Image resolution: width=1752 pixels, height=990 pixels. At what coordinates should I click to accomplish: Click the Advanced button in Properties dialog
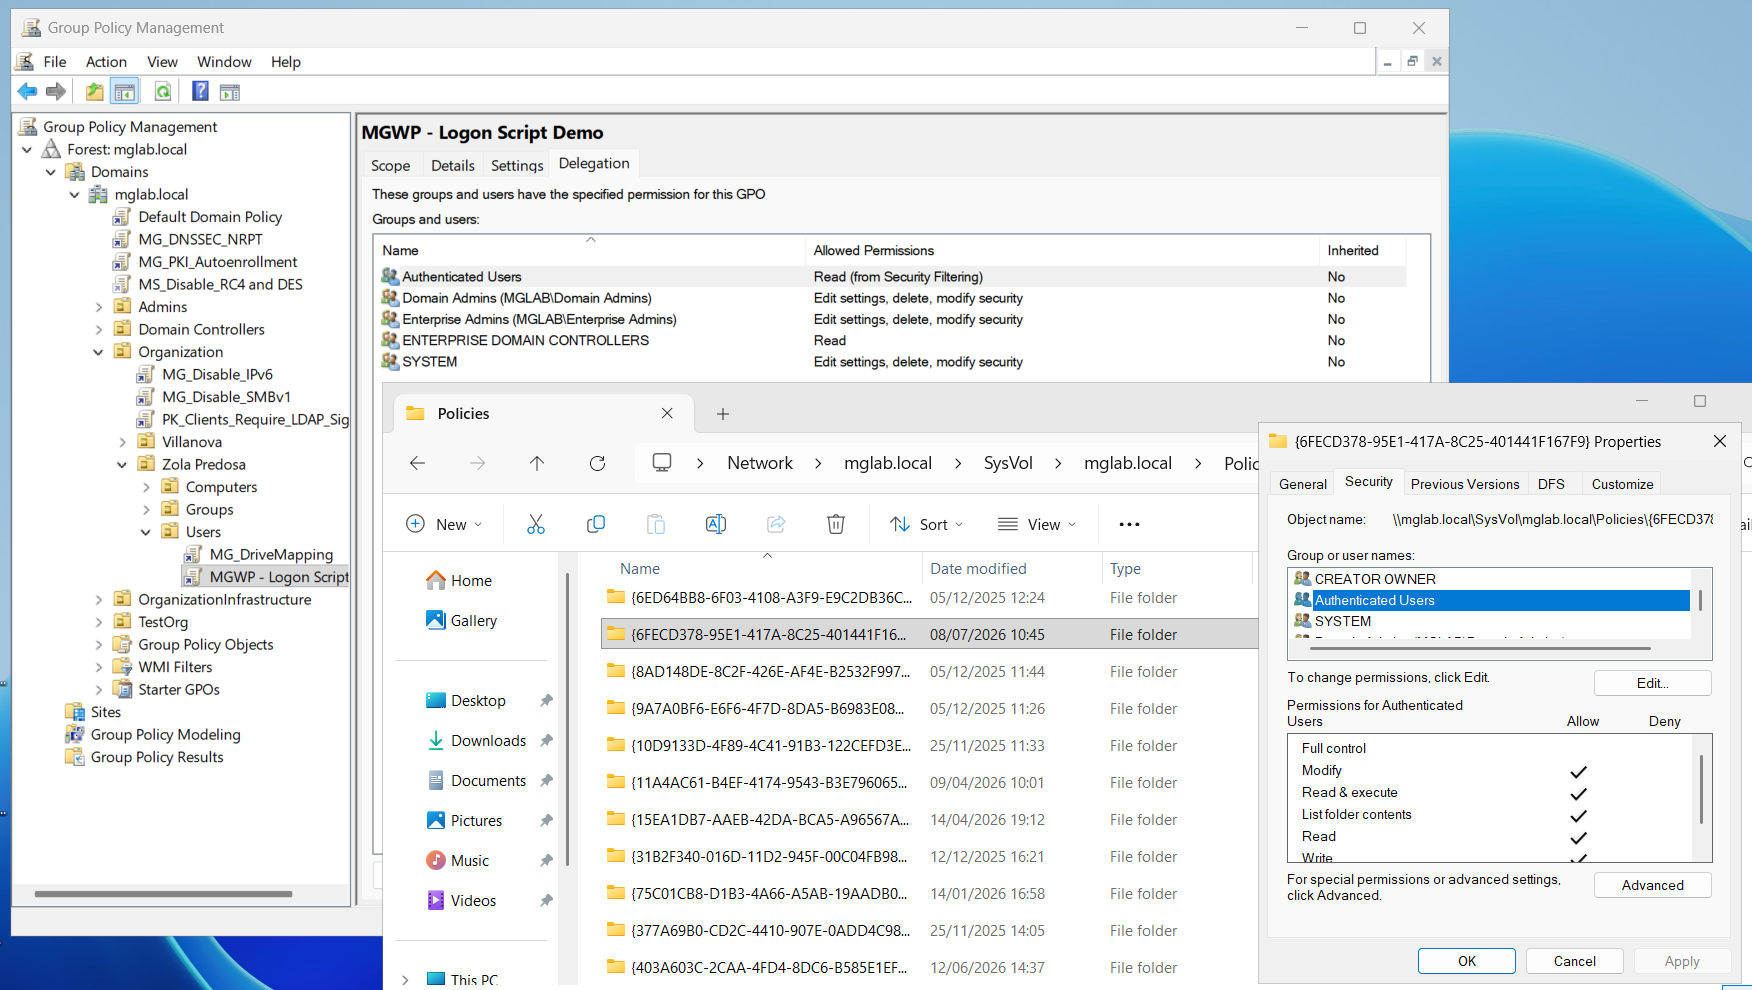point(1652,885)
